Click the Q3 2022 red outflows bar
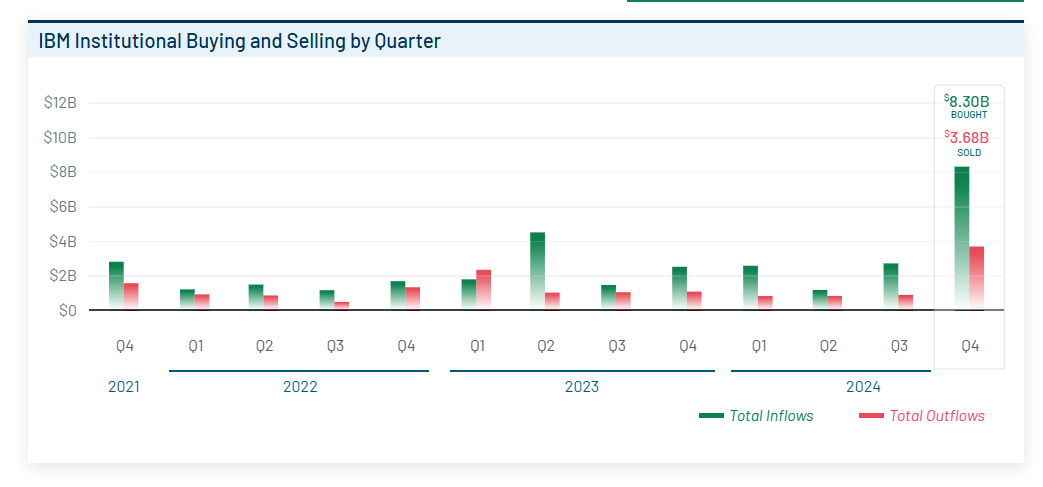 [x=342, y=306]
